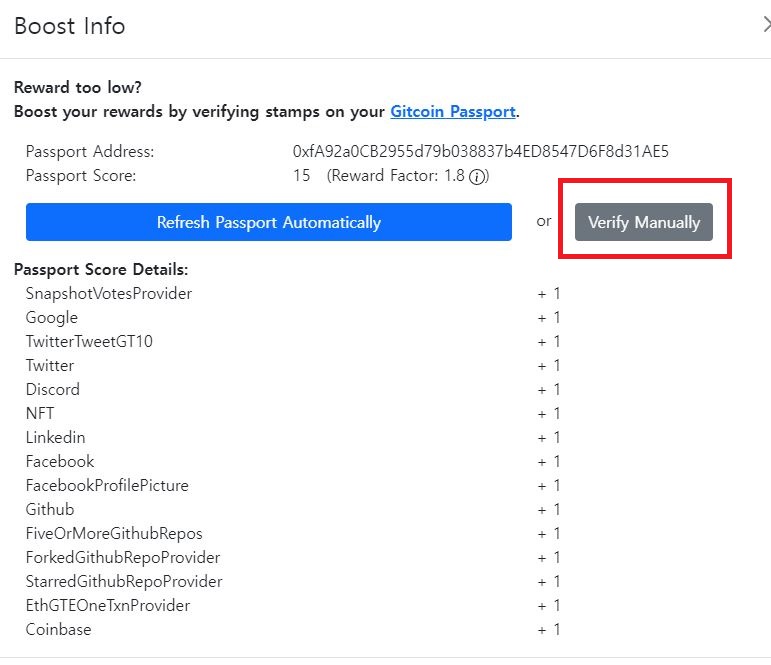This screenshot has width=771, height=665.
Task: Click the + 1 value beside Coinbase
Action: (549, 630)
